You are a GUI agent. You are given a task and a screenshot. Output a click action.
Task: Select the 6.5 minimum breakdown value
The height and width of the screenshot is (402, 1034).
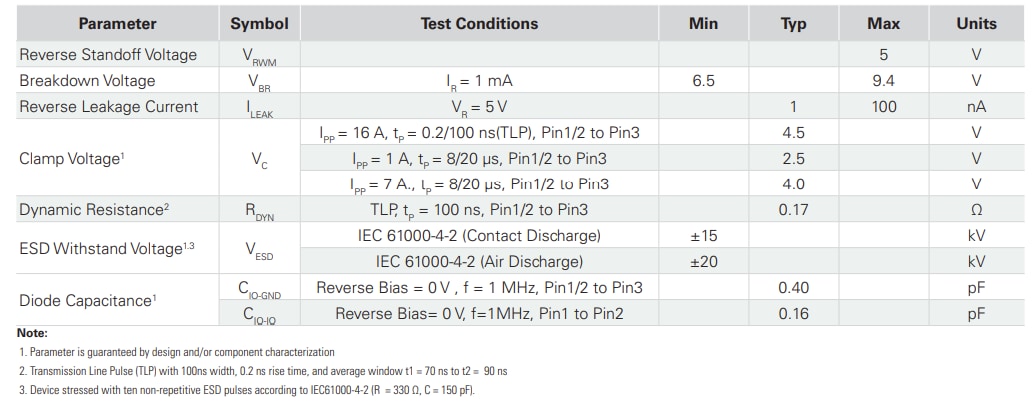(703, 81)
